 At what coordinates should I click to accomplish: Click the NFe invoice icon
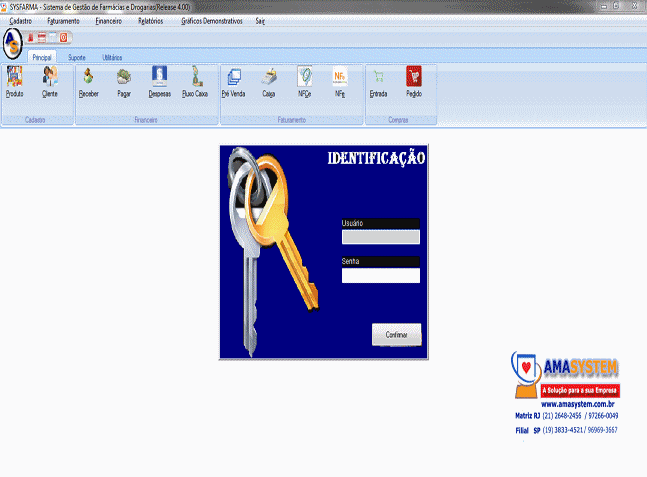tap(340, 79)
